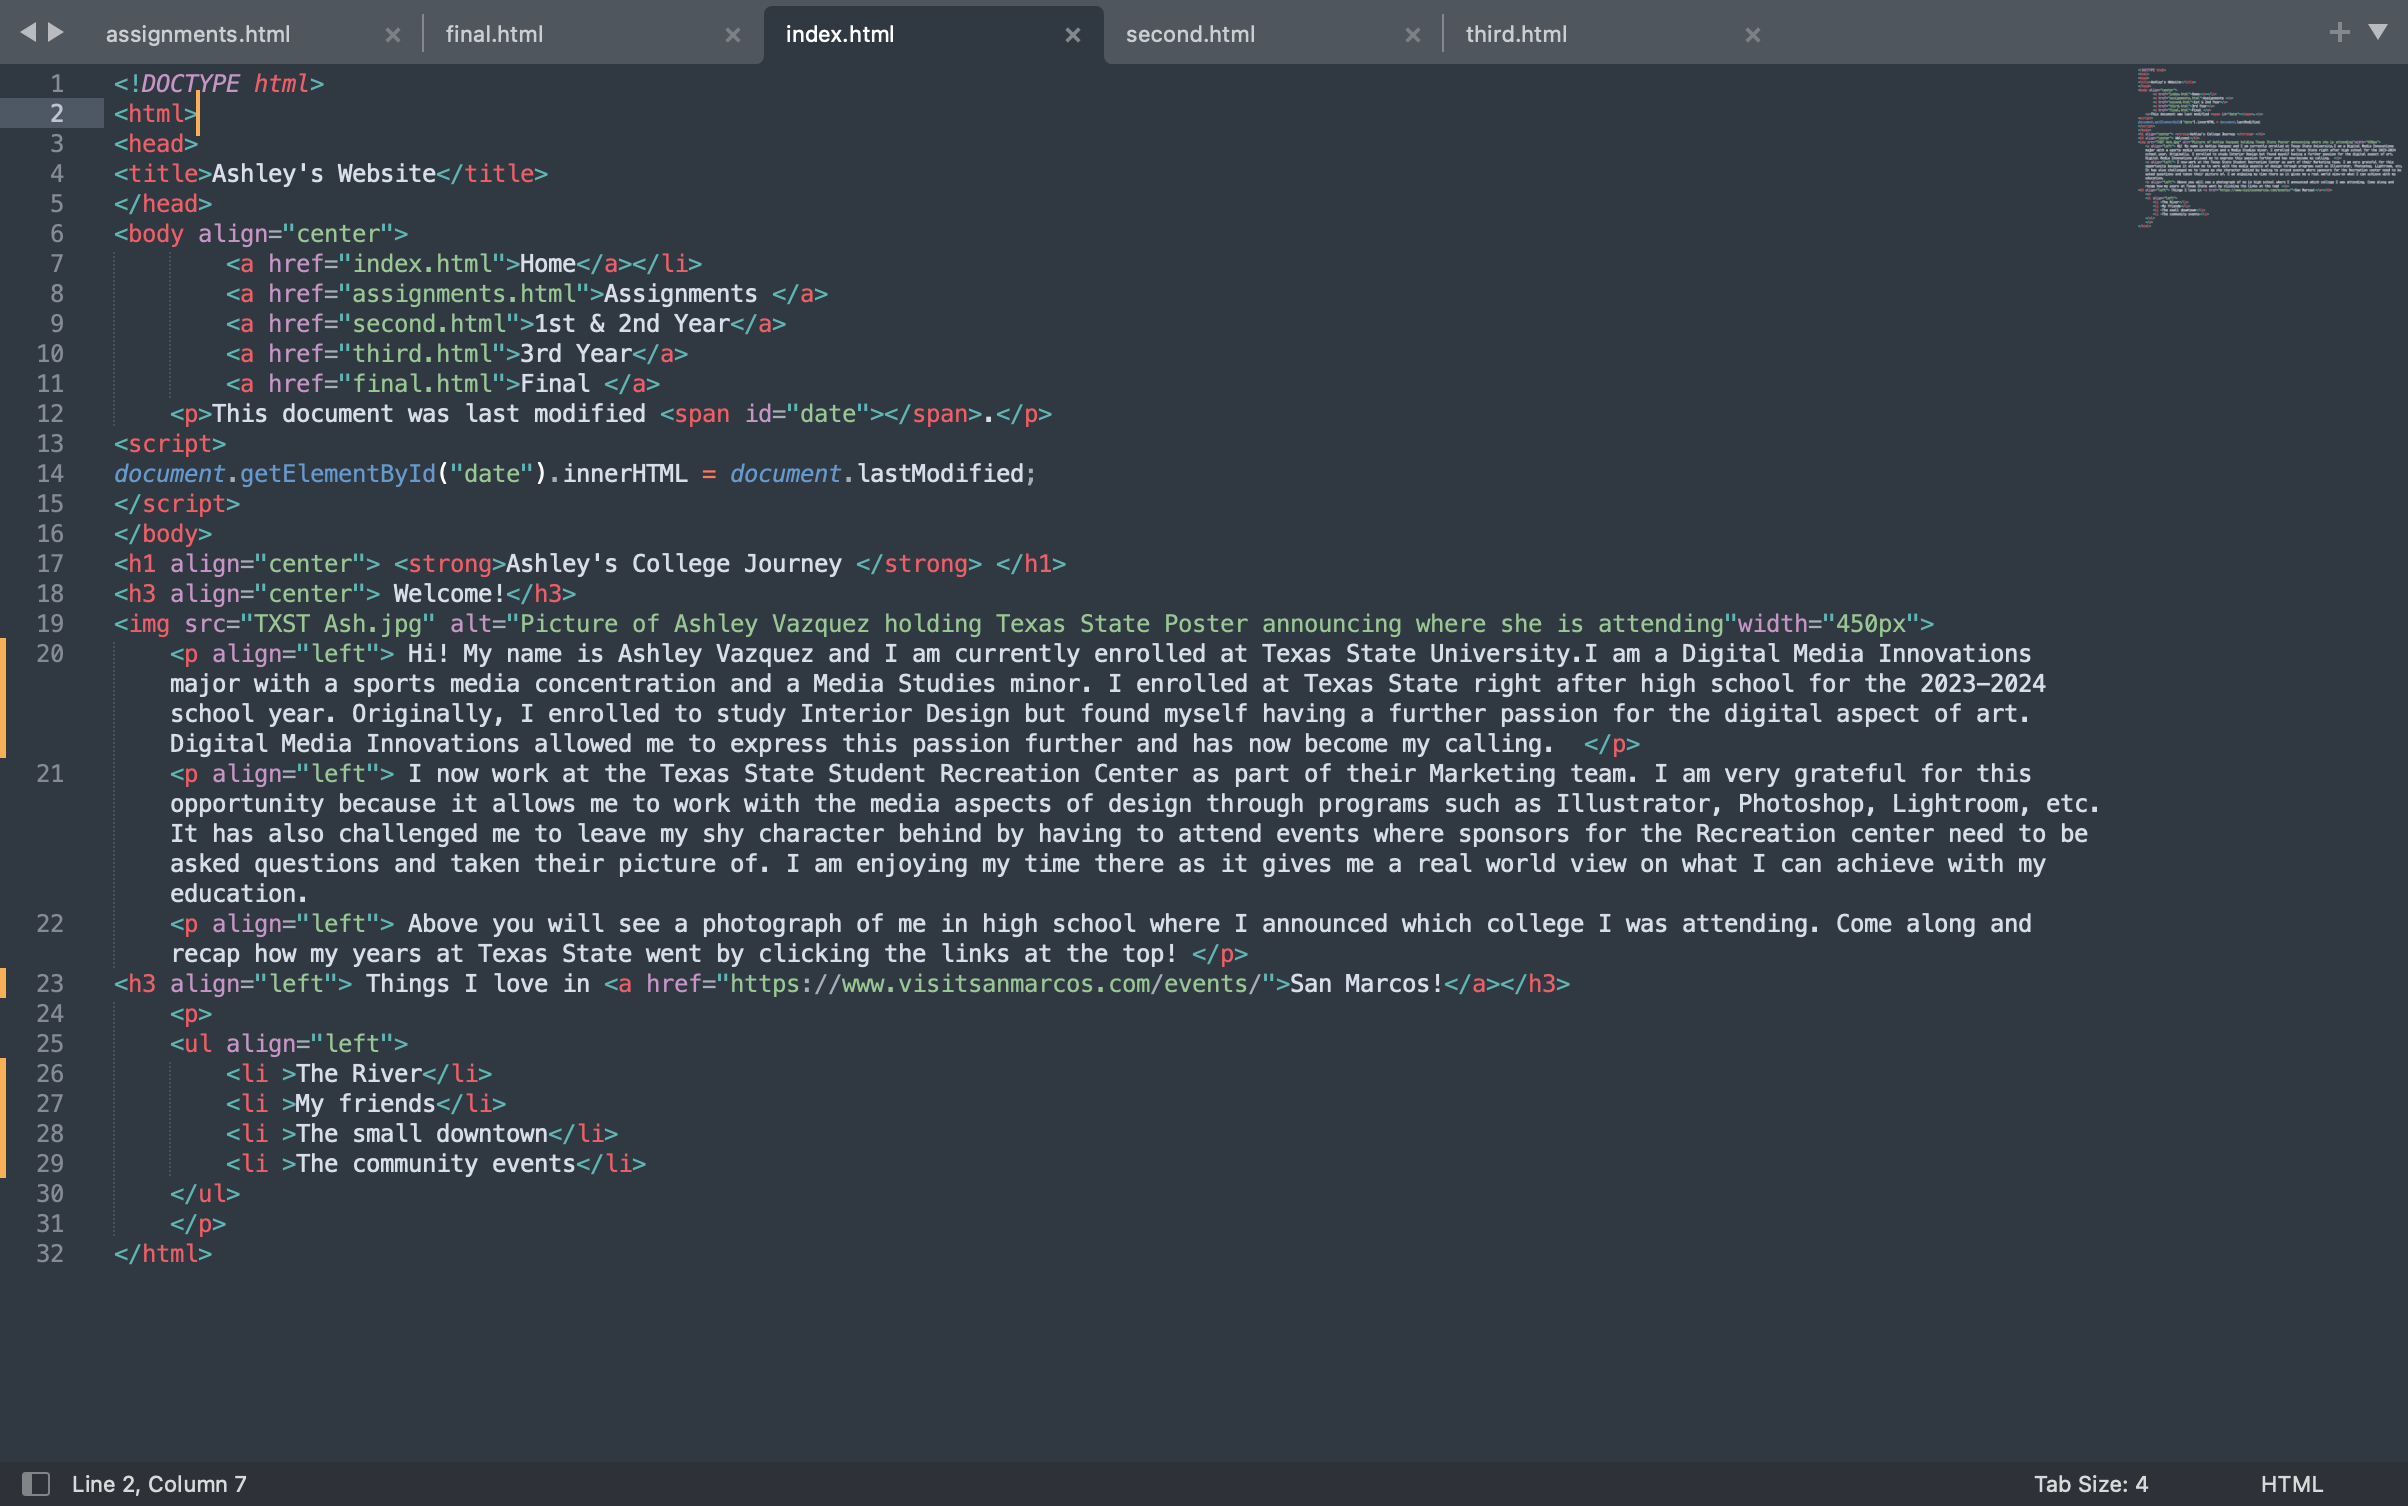The height and width of the screenshot is (1506, 2408).
Task: Open the HTML syntax selector
Action: coord(2292,1484)
